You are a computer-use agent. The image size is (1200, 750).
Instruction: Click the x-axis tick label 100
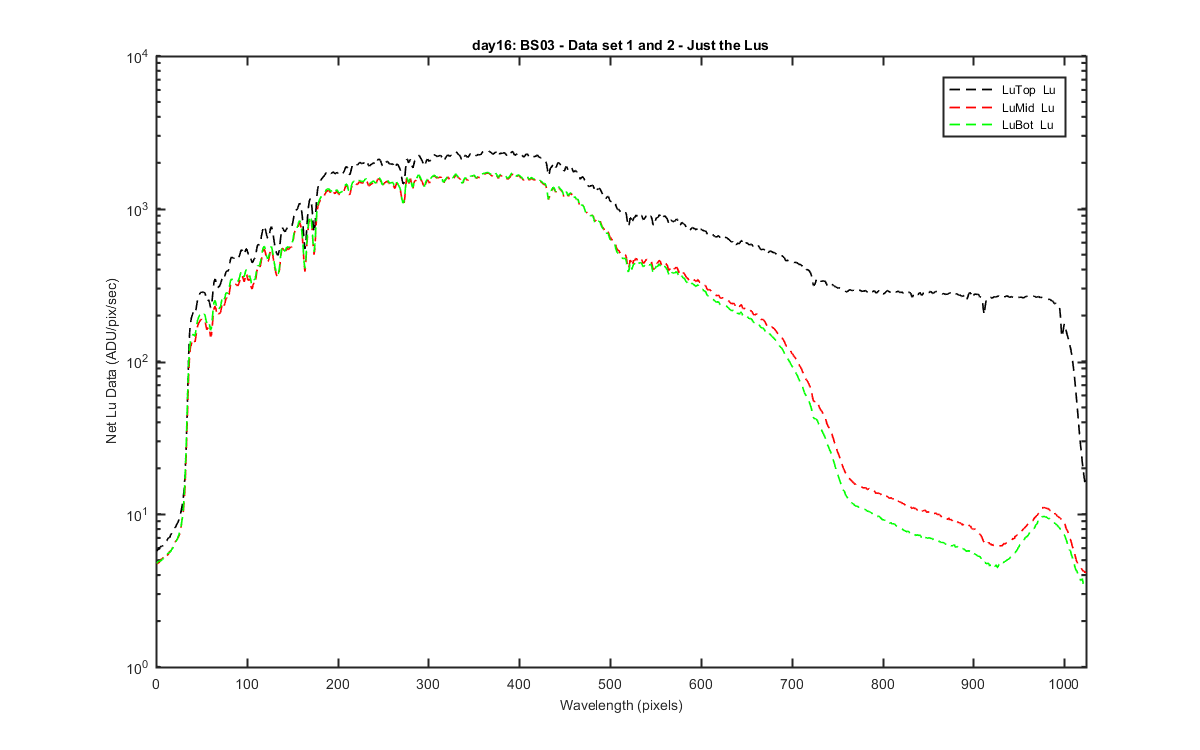[x=246, y=683]
